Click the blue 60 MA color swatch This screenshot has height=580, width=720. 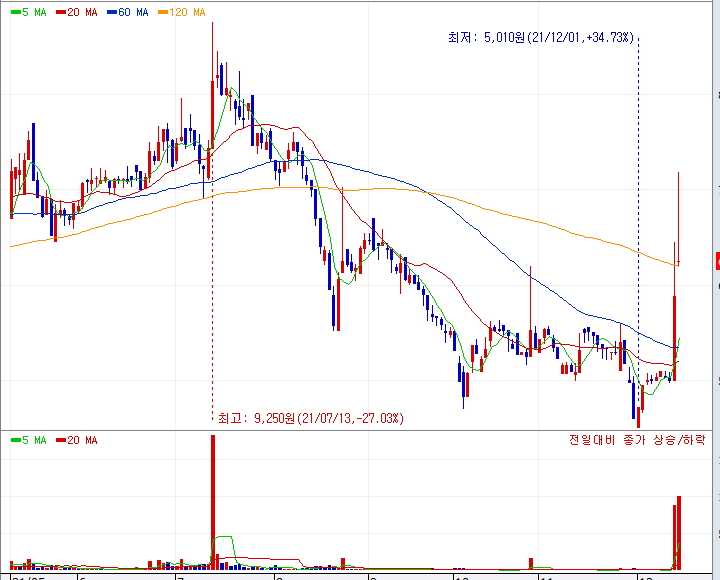click(112, 12)
